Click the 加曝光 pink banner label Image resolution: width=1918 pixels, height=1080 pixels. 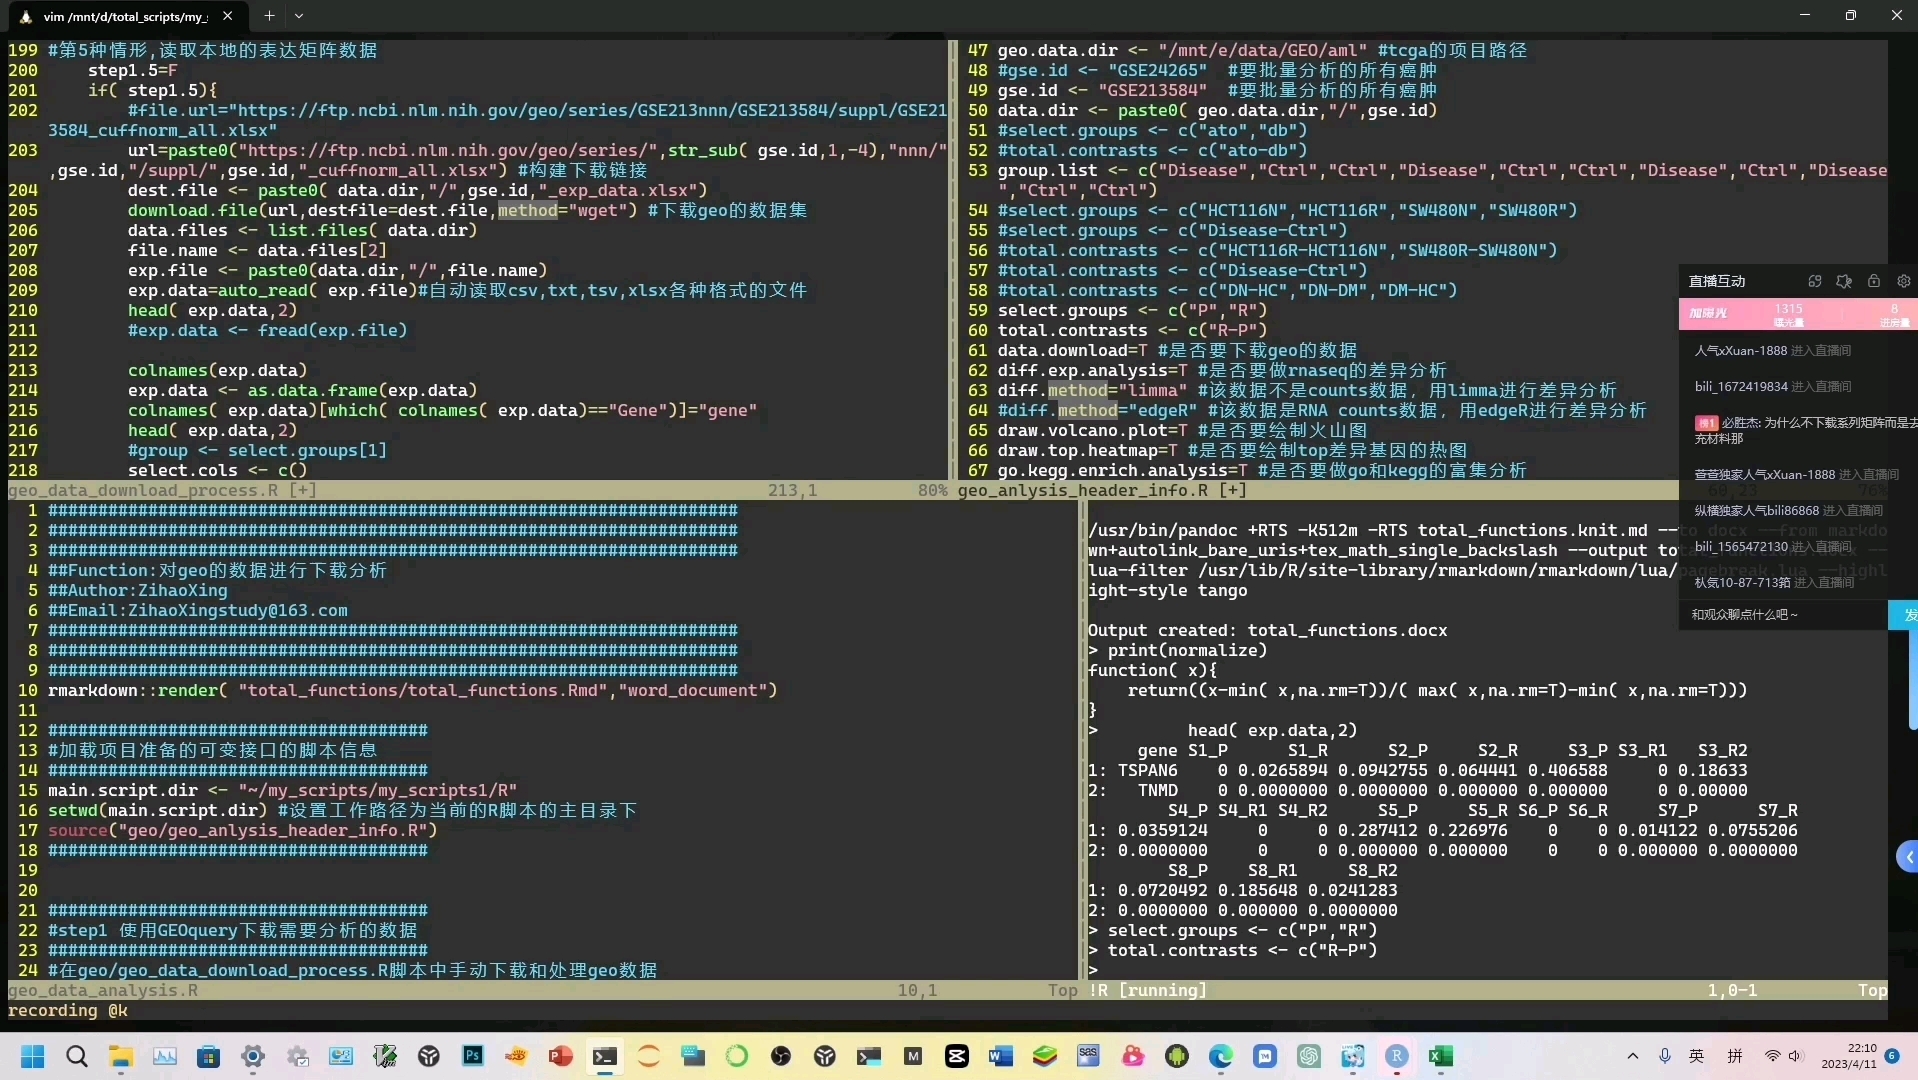point(1708,314)
